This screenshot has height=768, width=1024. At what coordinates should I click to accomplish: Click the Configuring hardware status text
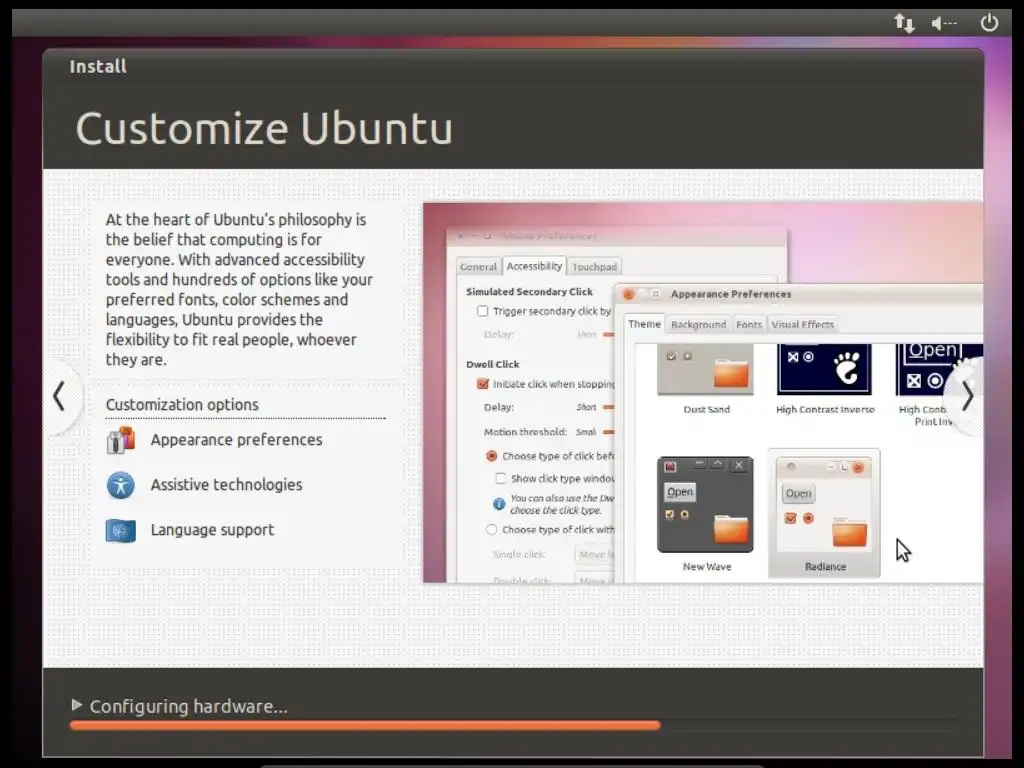tap(188, 706)
